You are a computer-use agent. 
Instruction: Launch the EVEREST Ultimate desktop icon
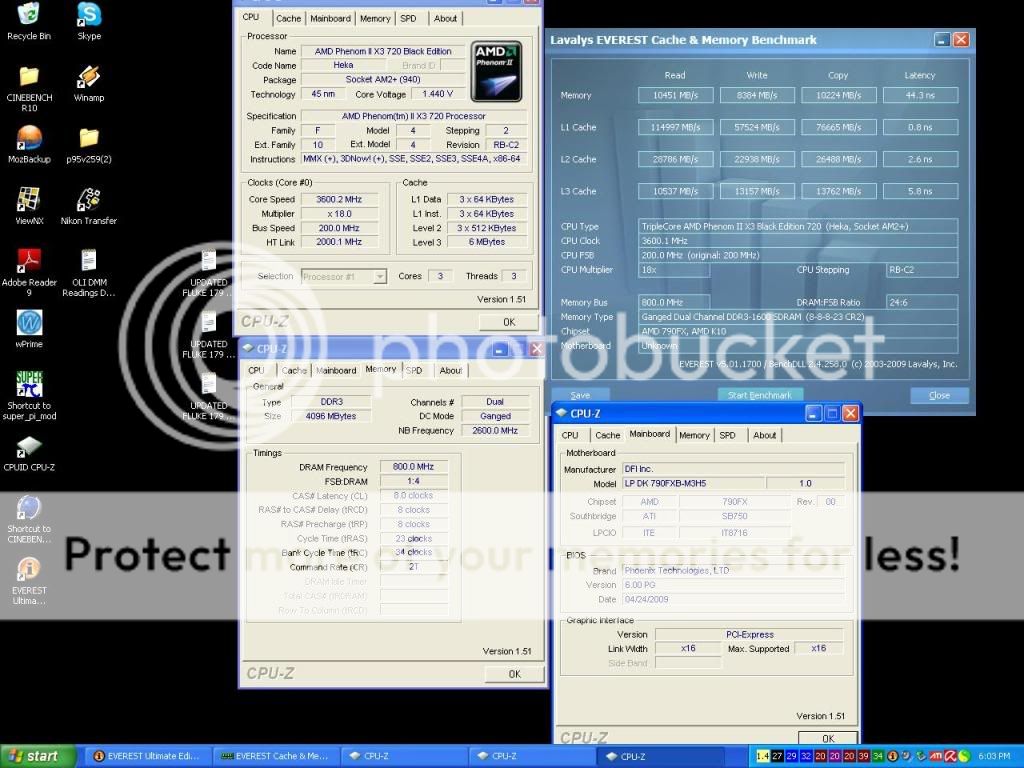tap(29, 581)
